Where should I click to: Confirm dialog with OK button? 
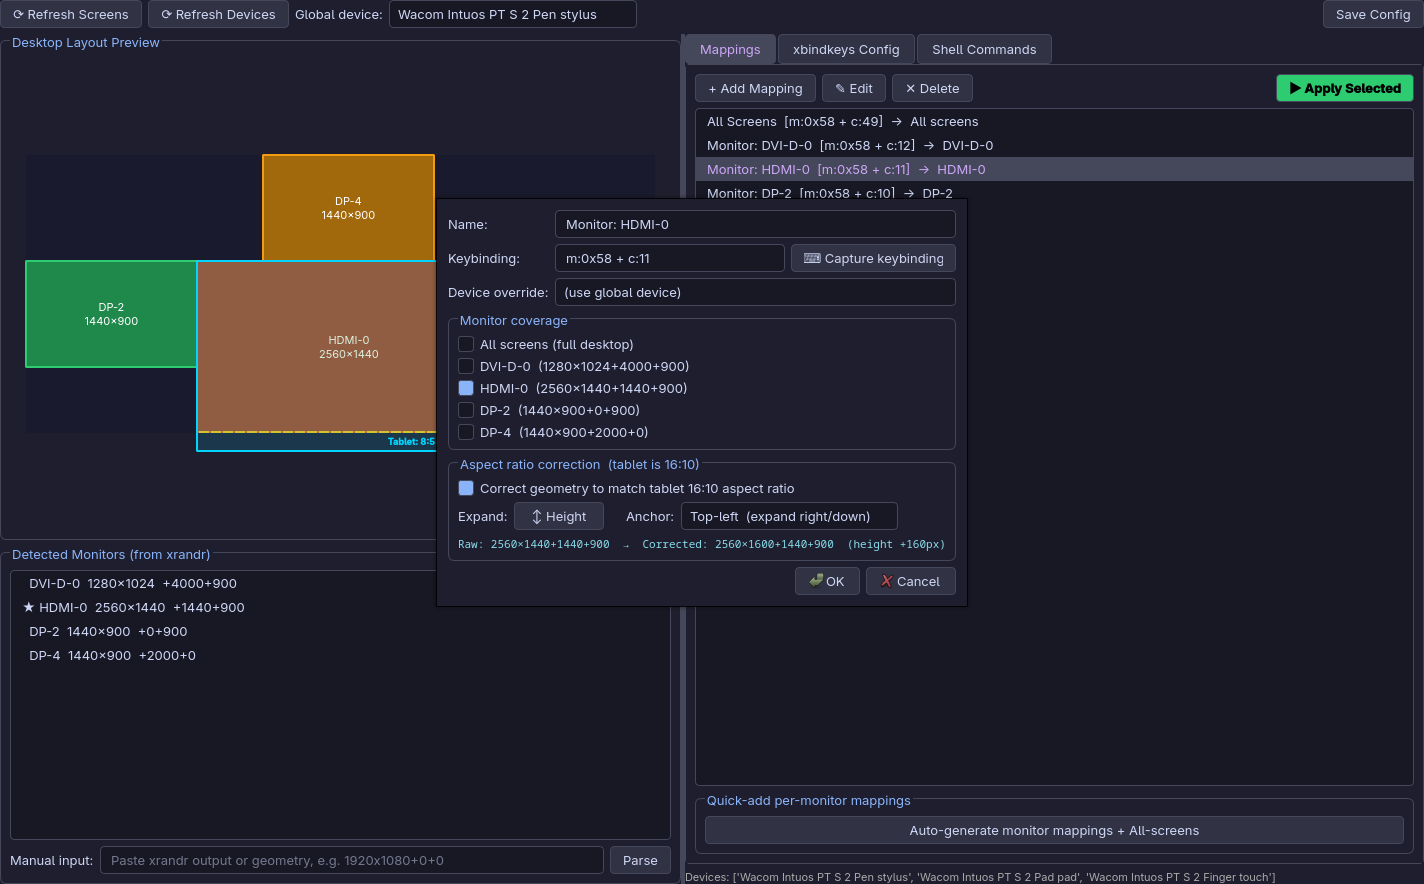coord(827,582)
